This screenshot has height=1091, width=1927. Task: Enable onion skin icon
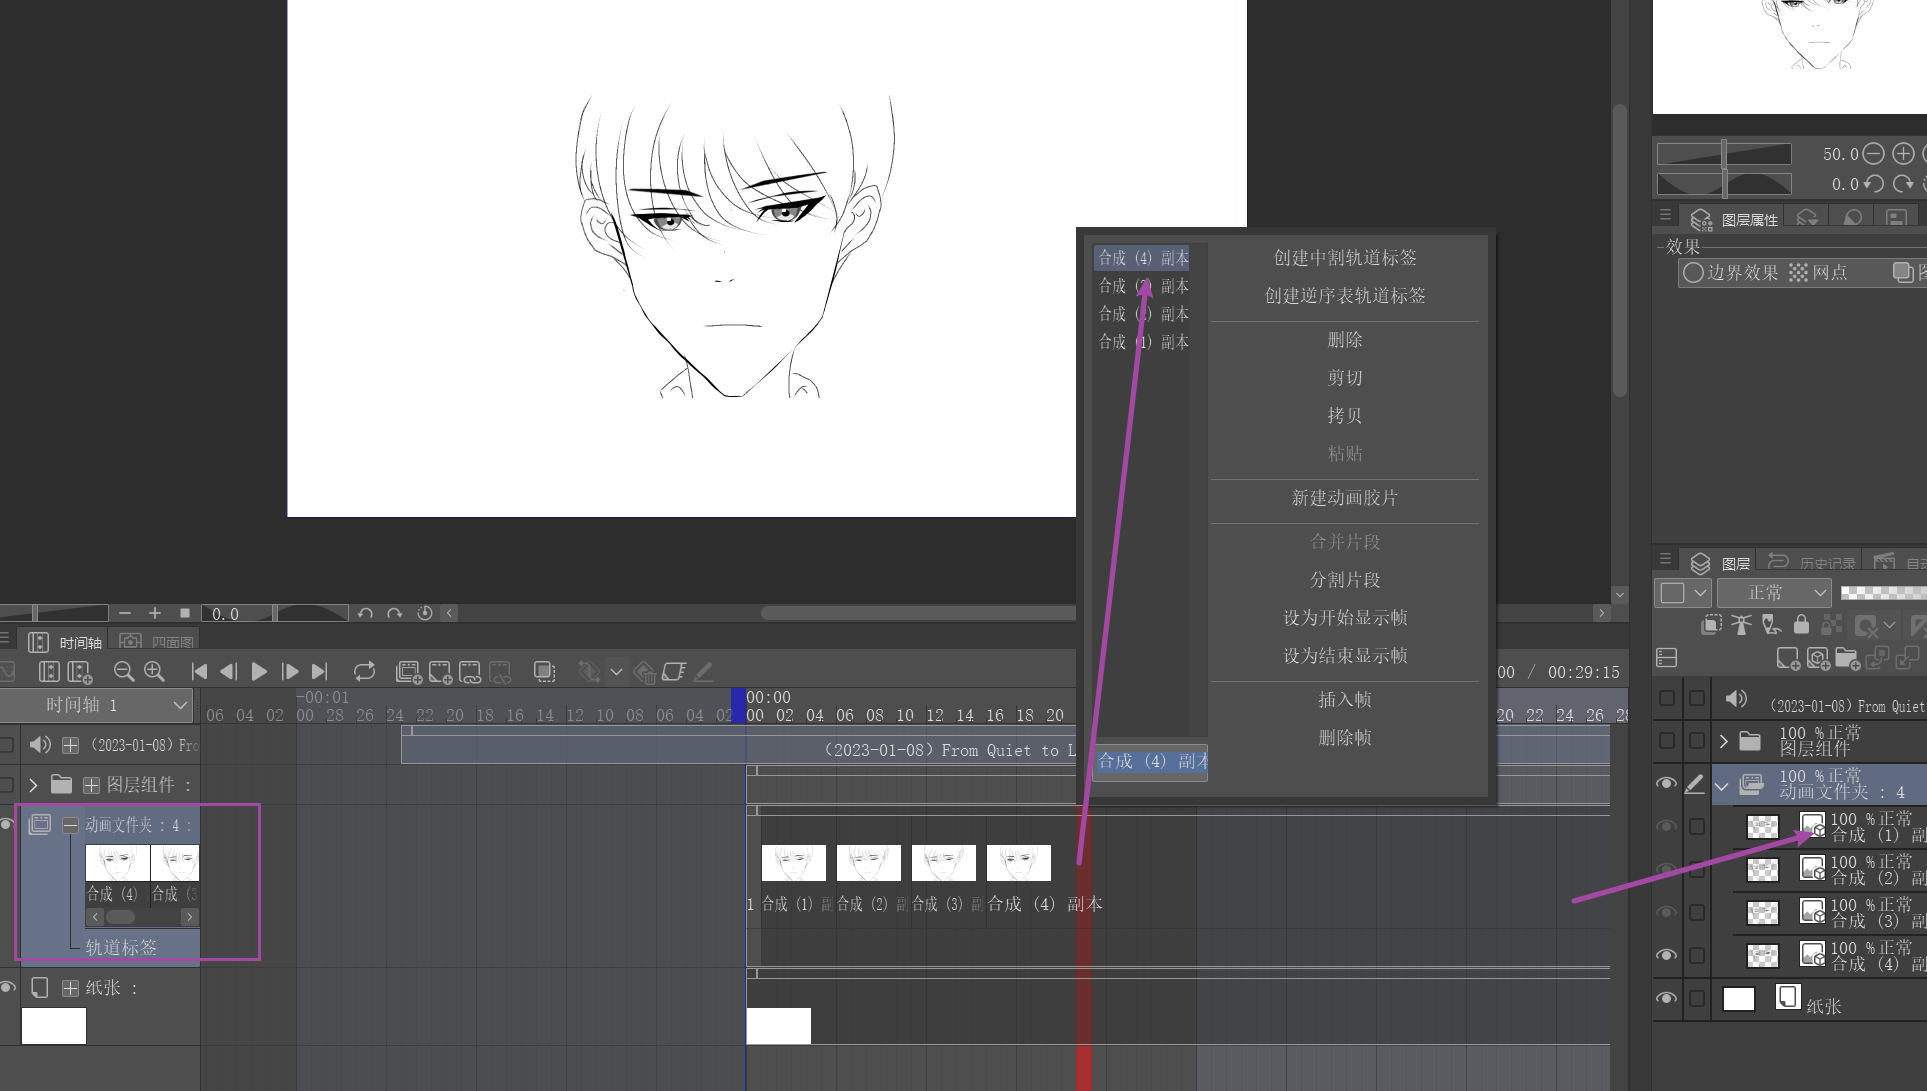(544, 672)
